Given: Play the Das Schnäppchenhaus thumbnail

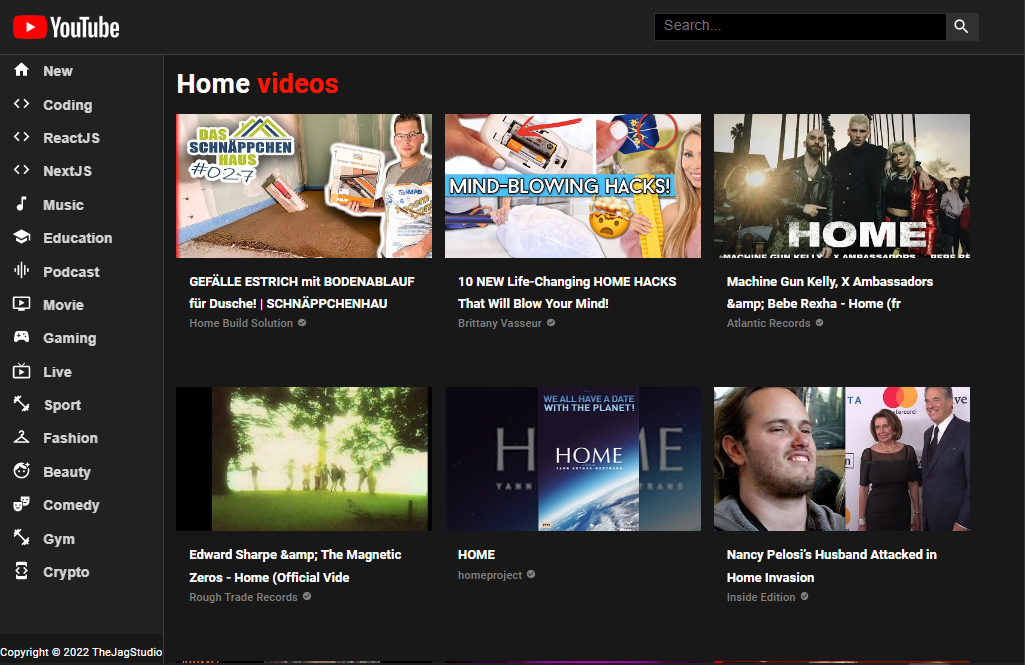Looking at the screenshot, I should click(x=304, y=186).
